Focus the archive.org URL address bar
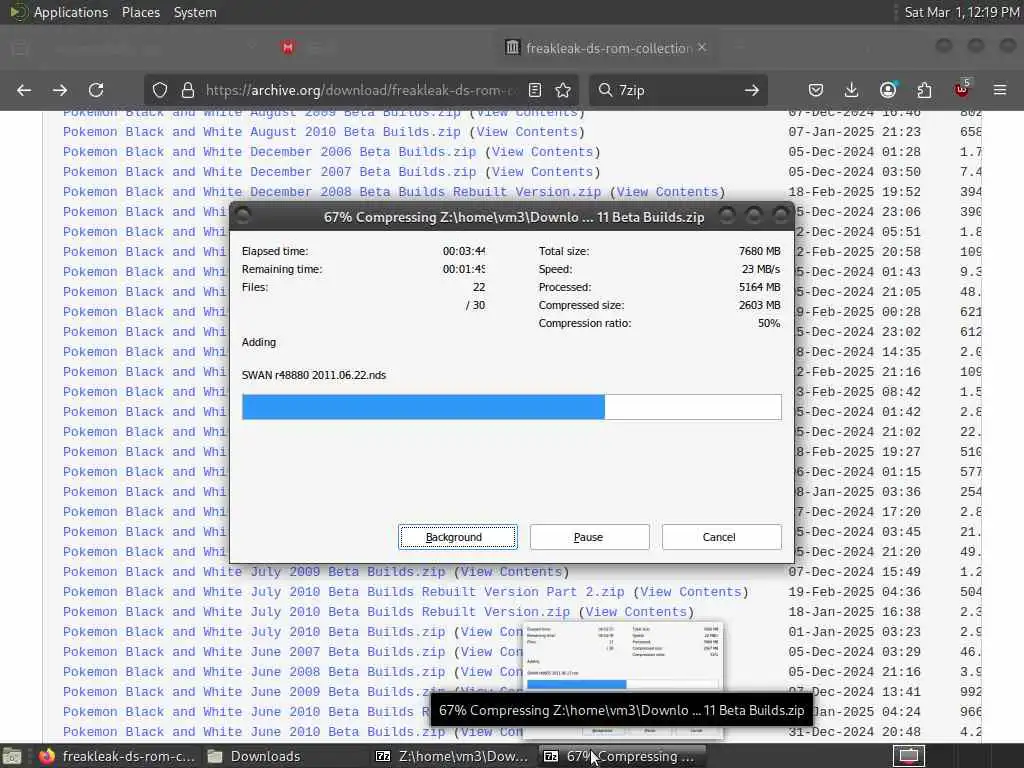The height and width of the screenshot is (768, 1024). [361, 90]
